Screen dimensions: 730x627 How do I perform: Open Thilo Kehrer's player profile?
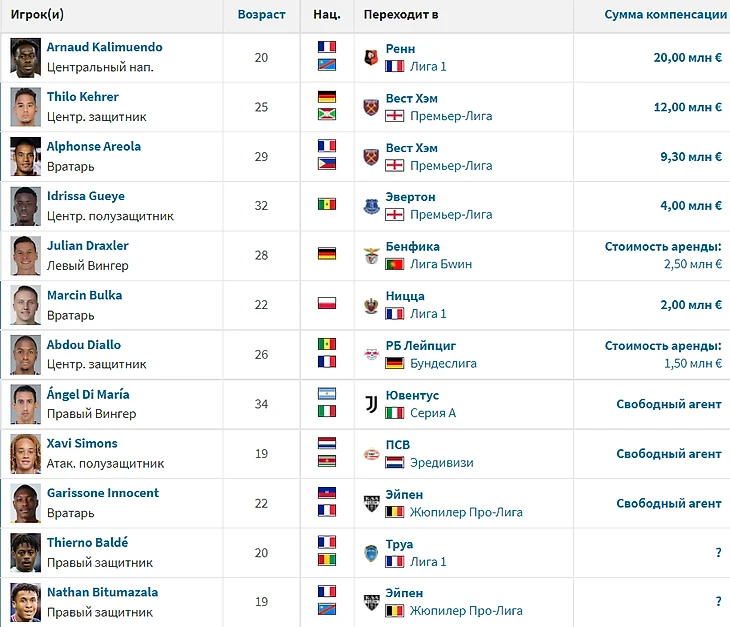point(82,97)
